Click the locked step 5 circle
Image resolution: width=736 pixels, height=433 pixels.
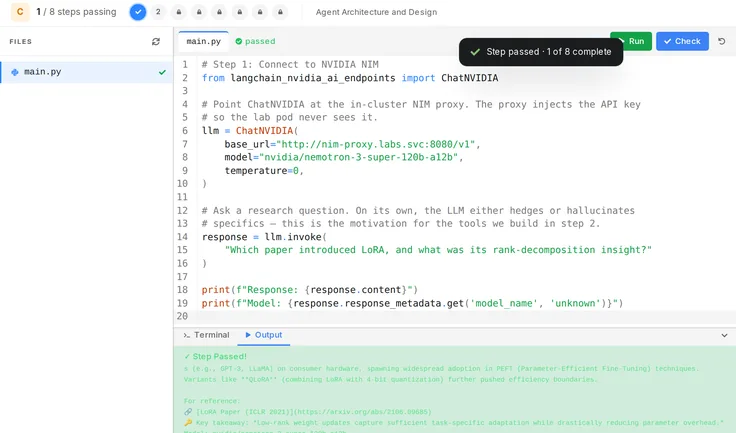[x=219, y=12]
